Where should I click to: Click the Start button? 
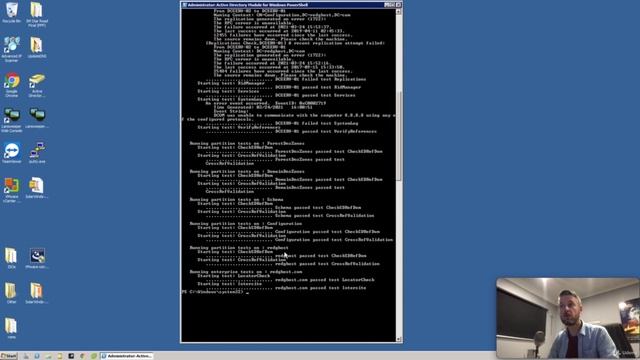[9, 356]
